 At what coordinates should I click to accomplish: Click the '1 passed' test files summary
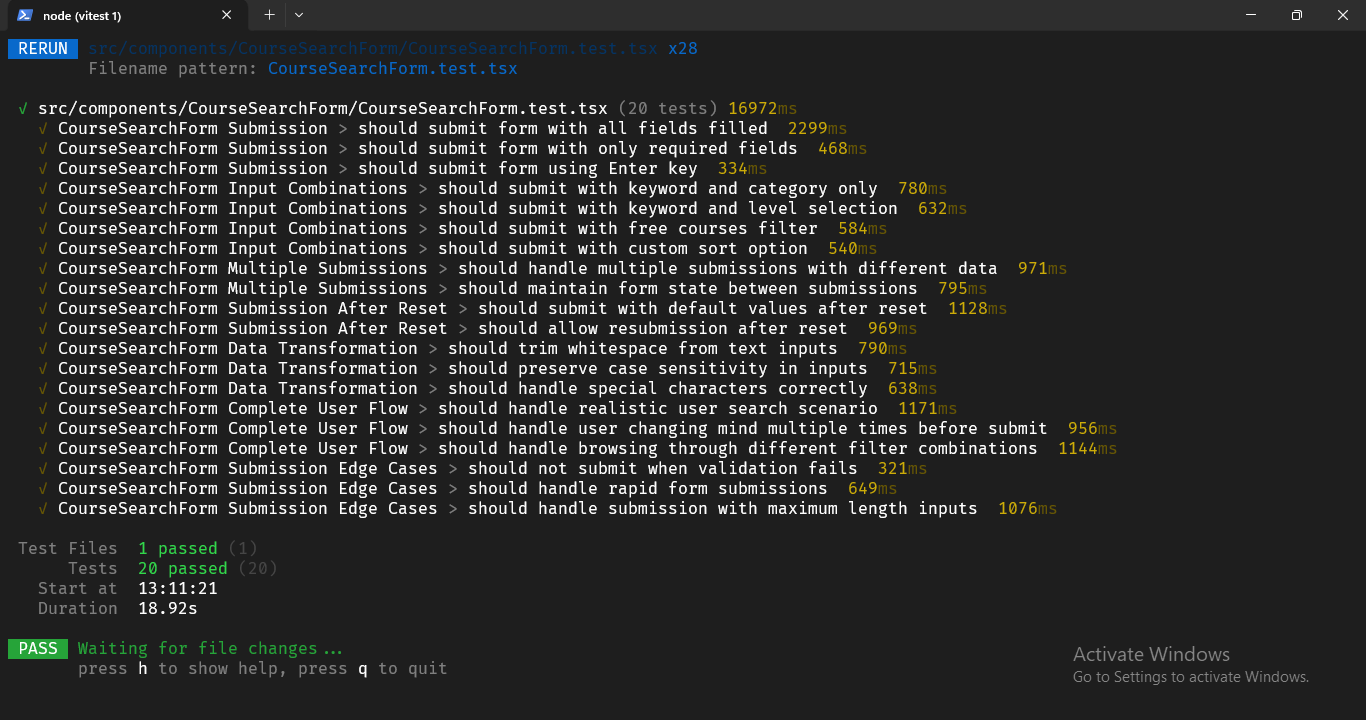pyautogui.click(x=177, y=549)
